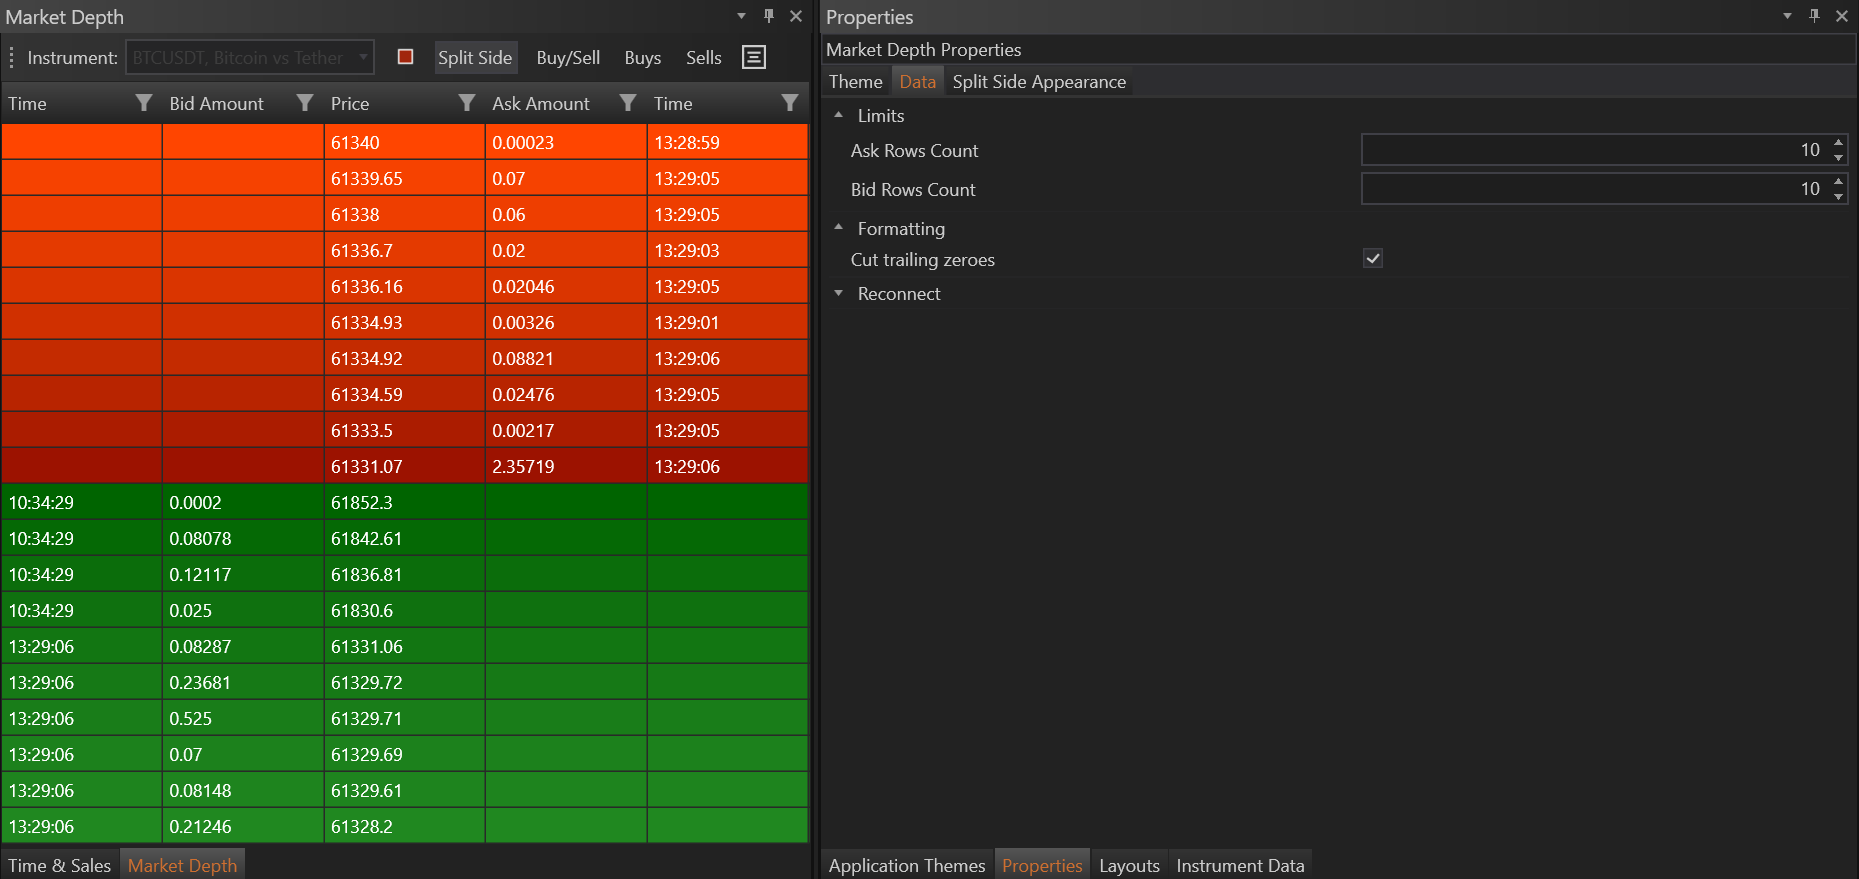
Task: Open the properties list icon in toolbar
Action: click(x=754, y=57)
